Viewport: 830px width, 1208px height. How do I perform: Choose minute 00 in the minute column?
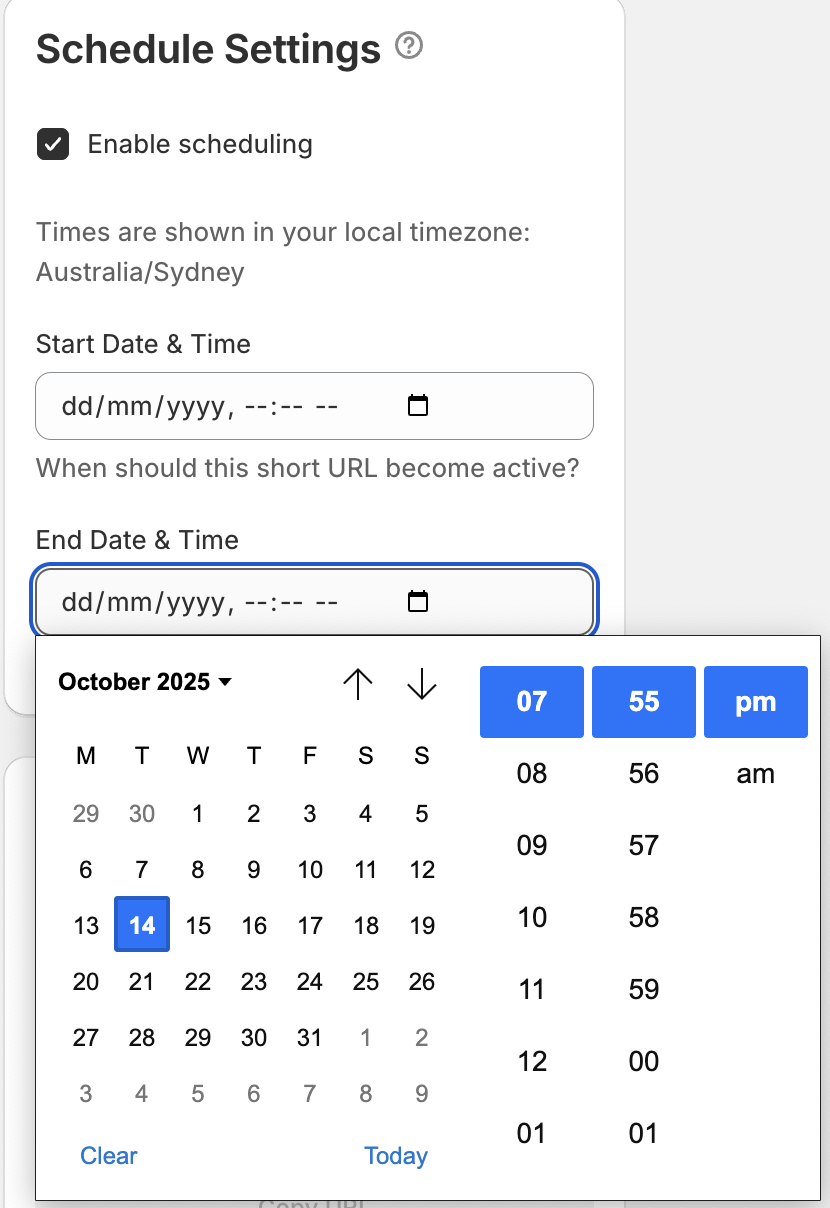click(x=643, y=1061)
